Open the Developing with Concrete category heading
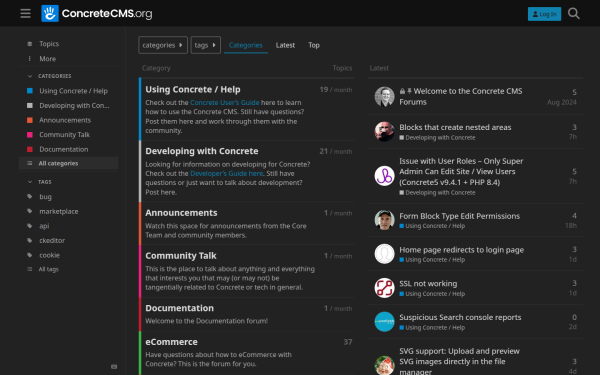 [202, 151]
